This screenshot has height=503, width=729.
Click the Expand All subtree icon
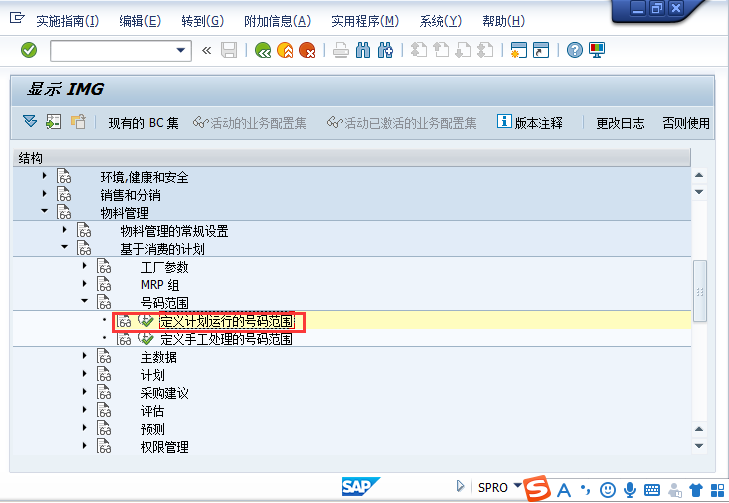[x=30, y=122]
